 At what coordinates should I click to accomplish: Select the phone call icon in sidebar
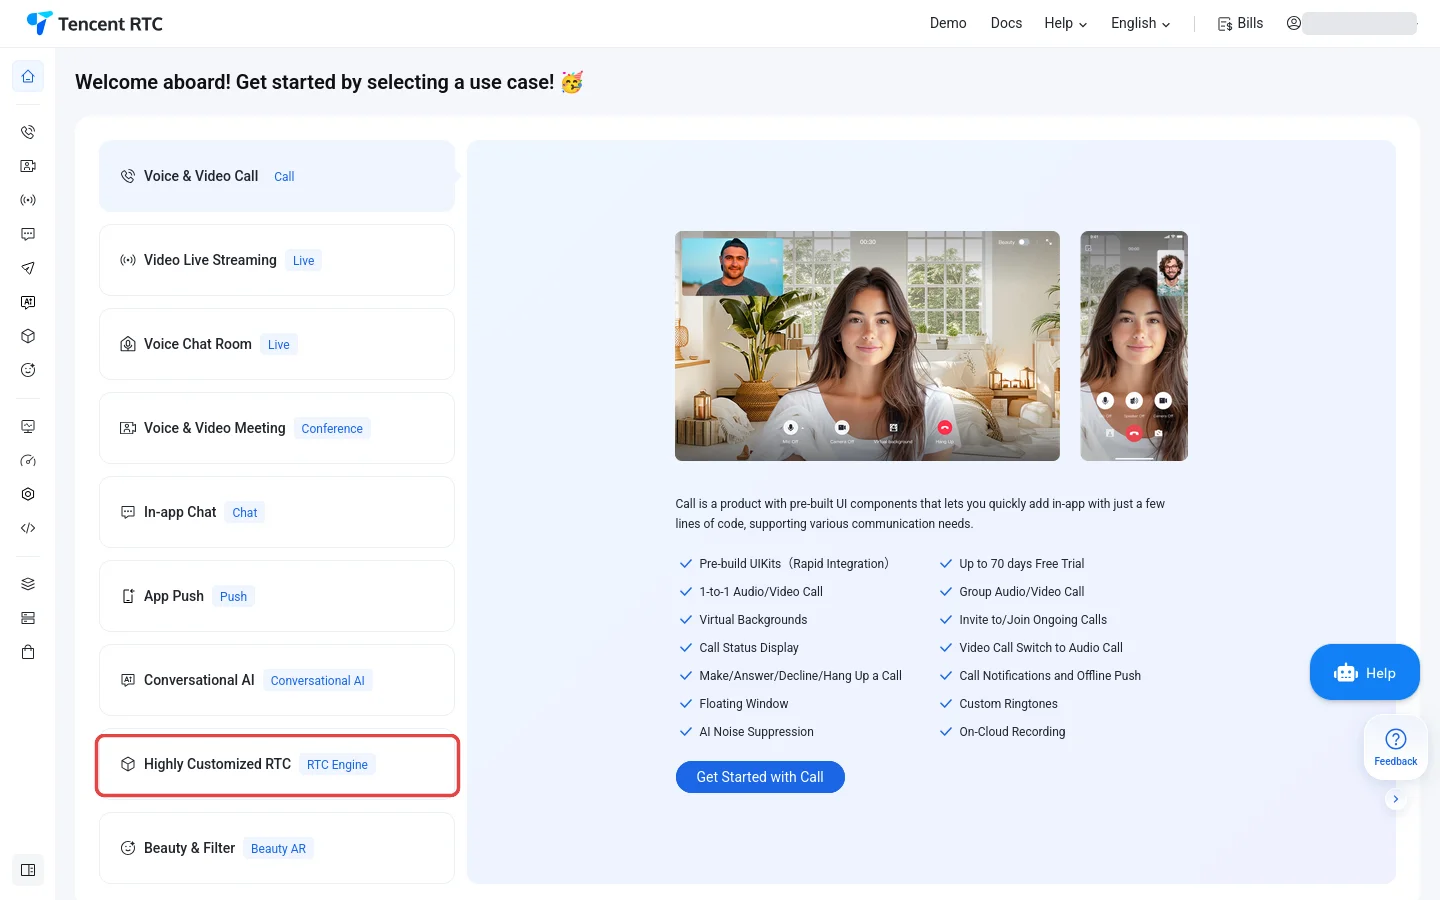pos(28,132)
